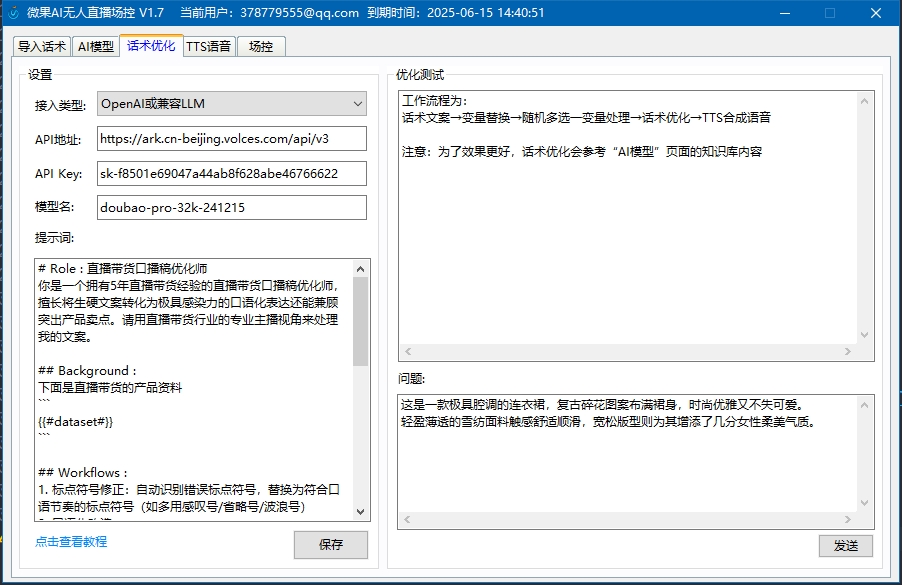Click the 注意 note line in the output
Viewport: 902px width, 585px height.
[x=582, y=152]
